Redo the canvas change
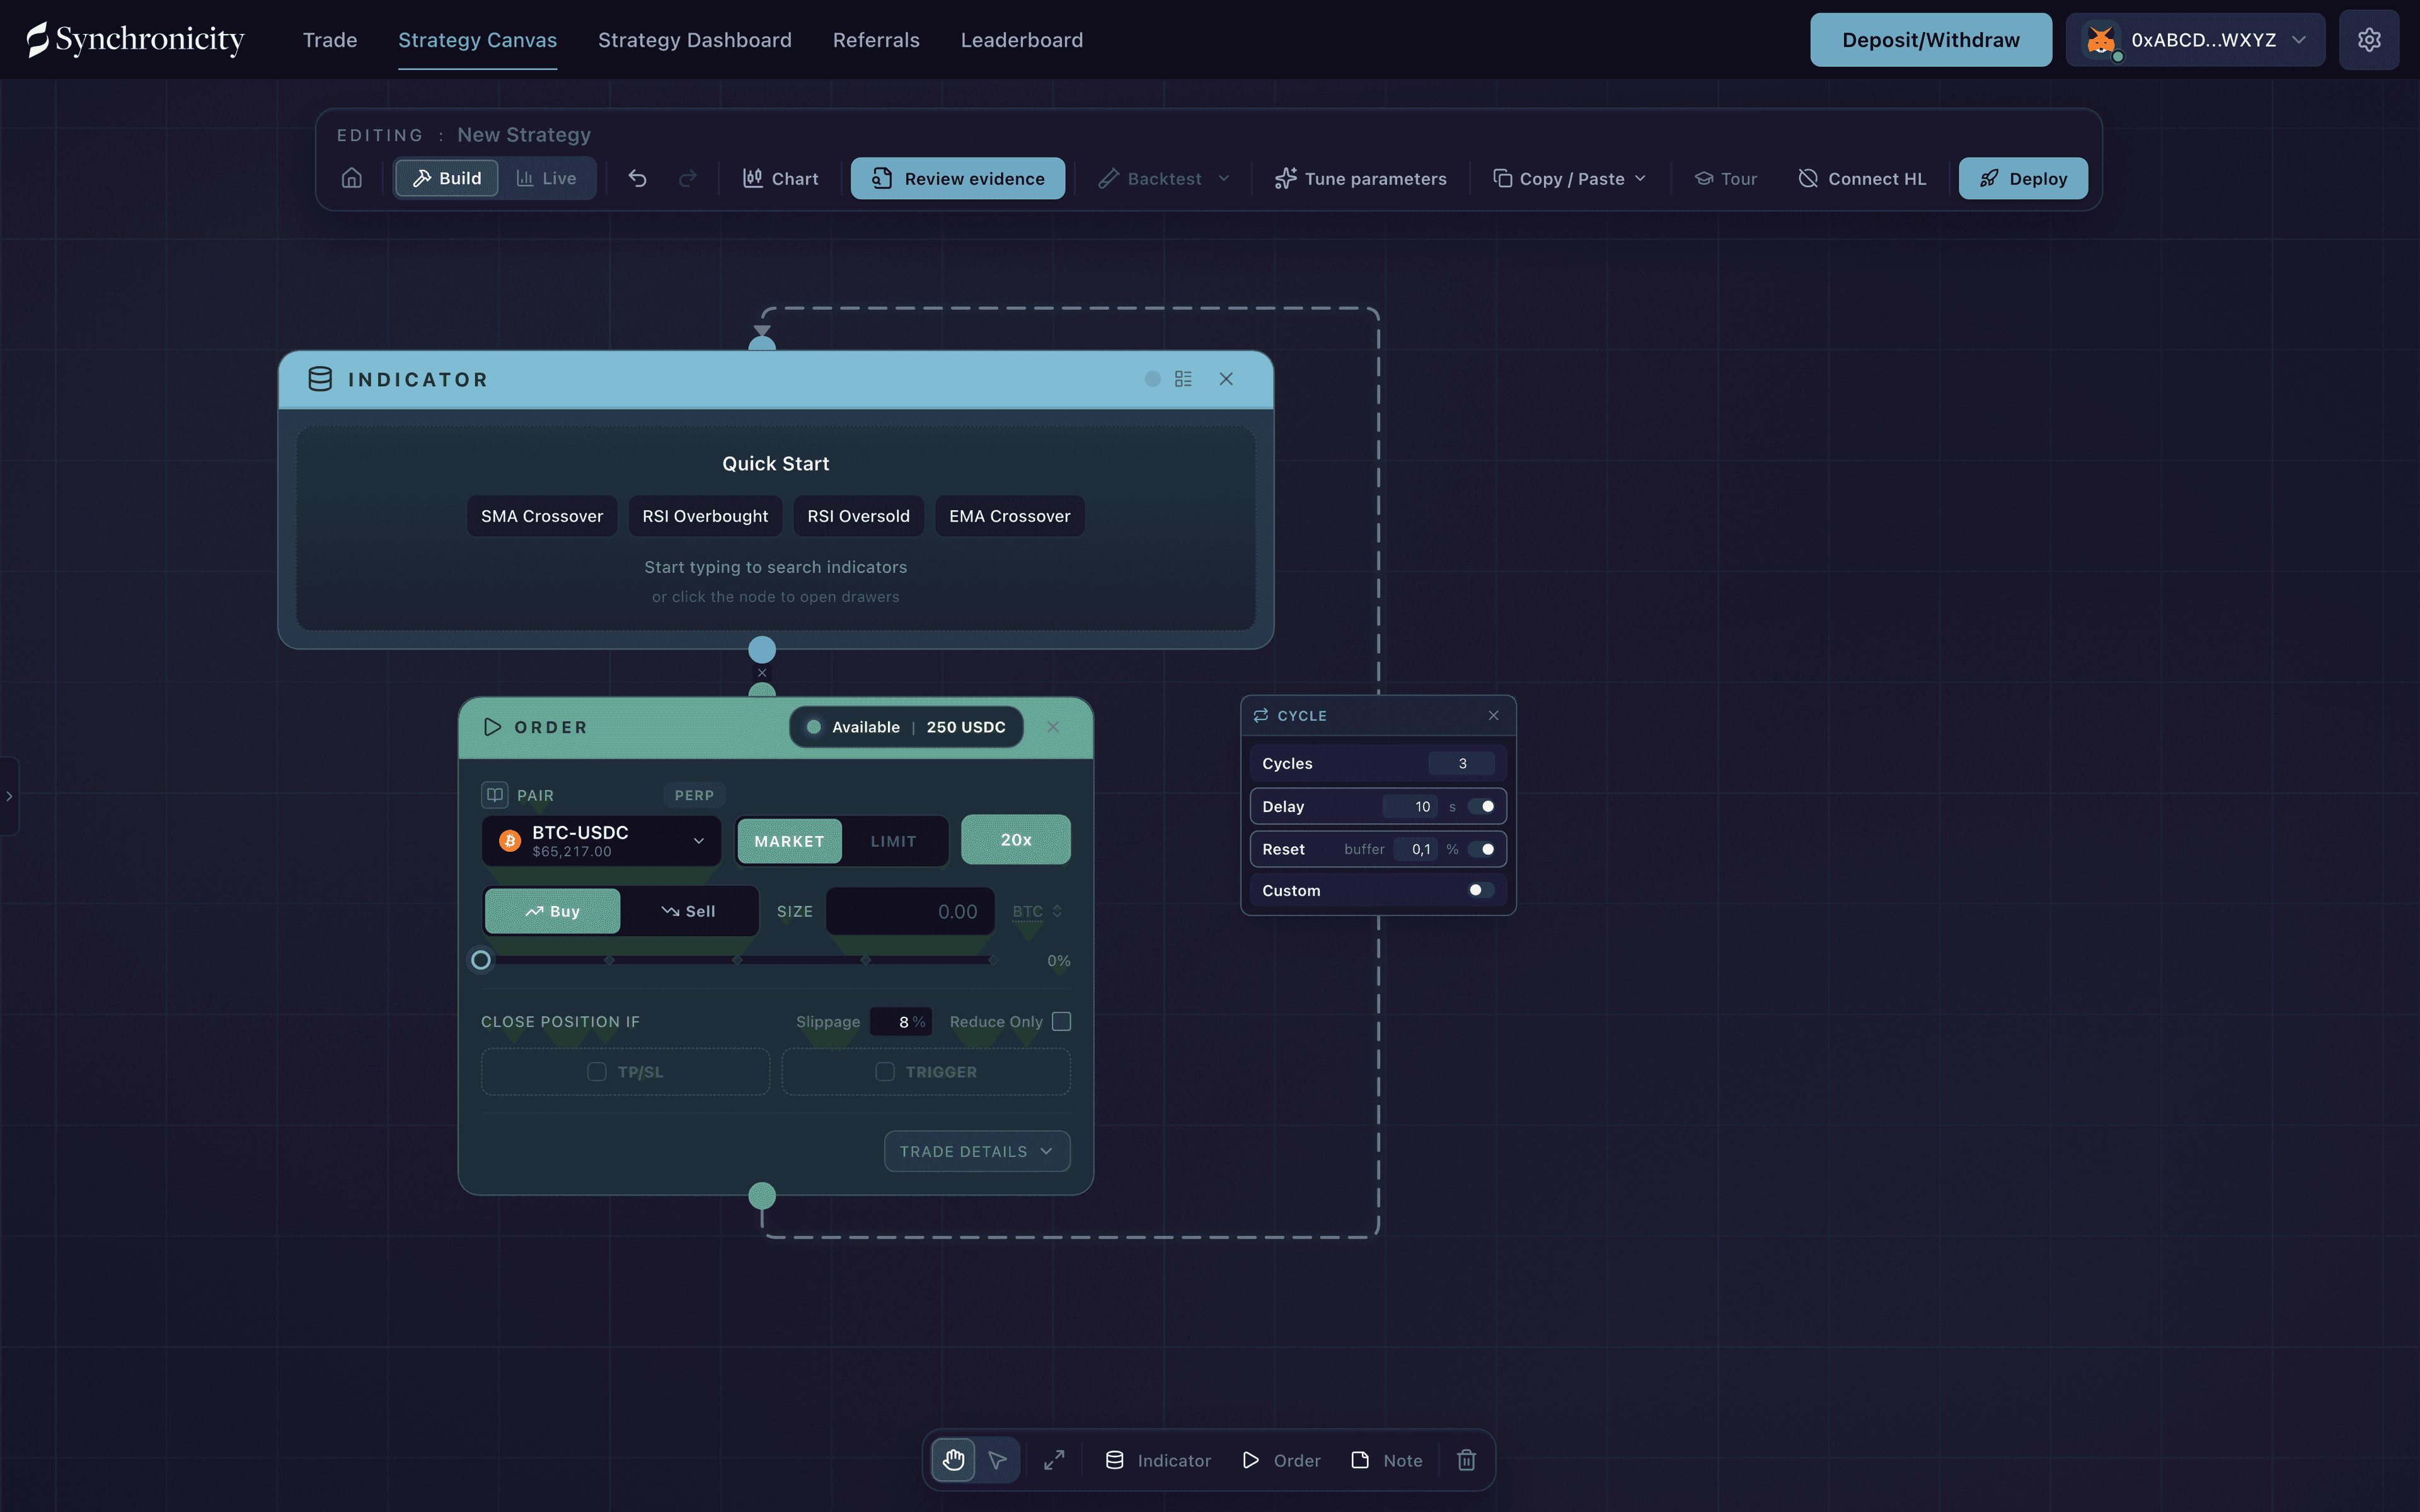 [x=688, y=178]
